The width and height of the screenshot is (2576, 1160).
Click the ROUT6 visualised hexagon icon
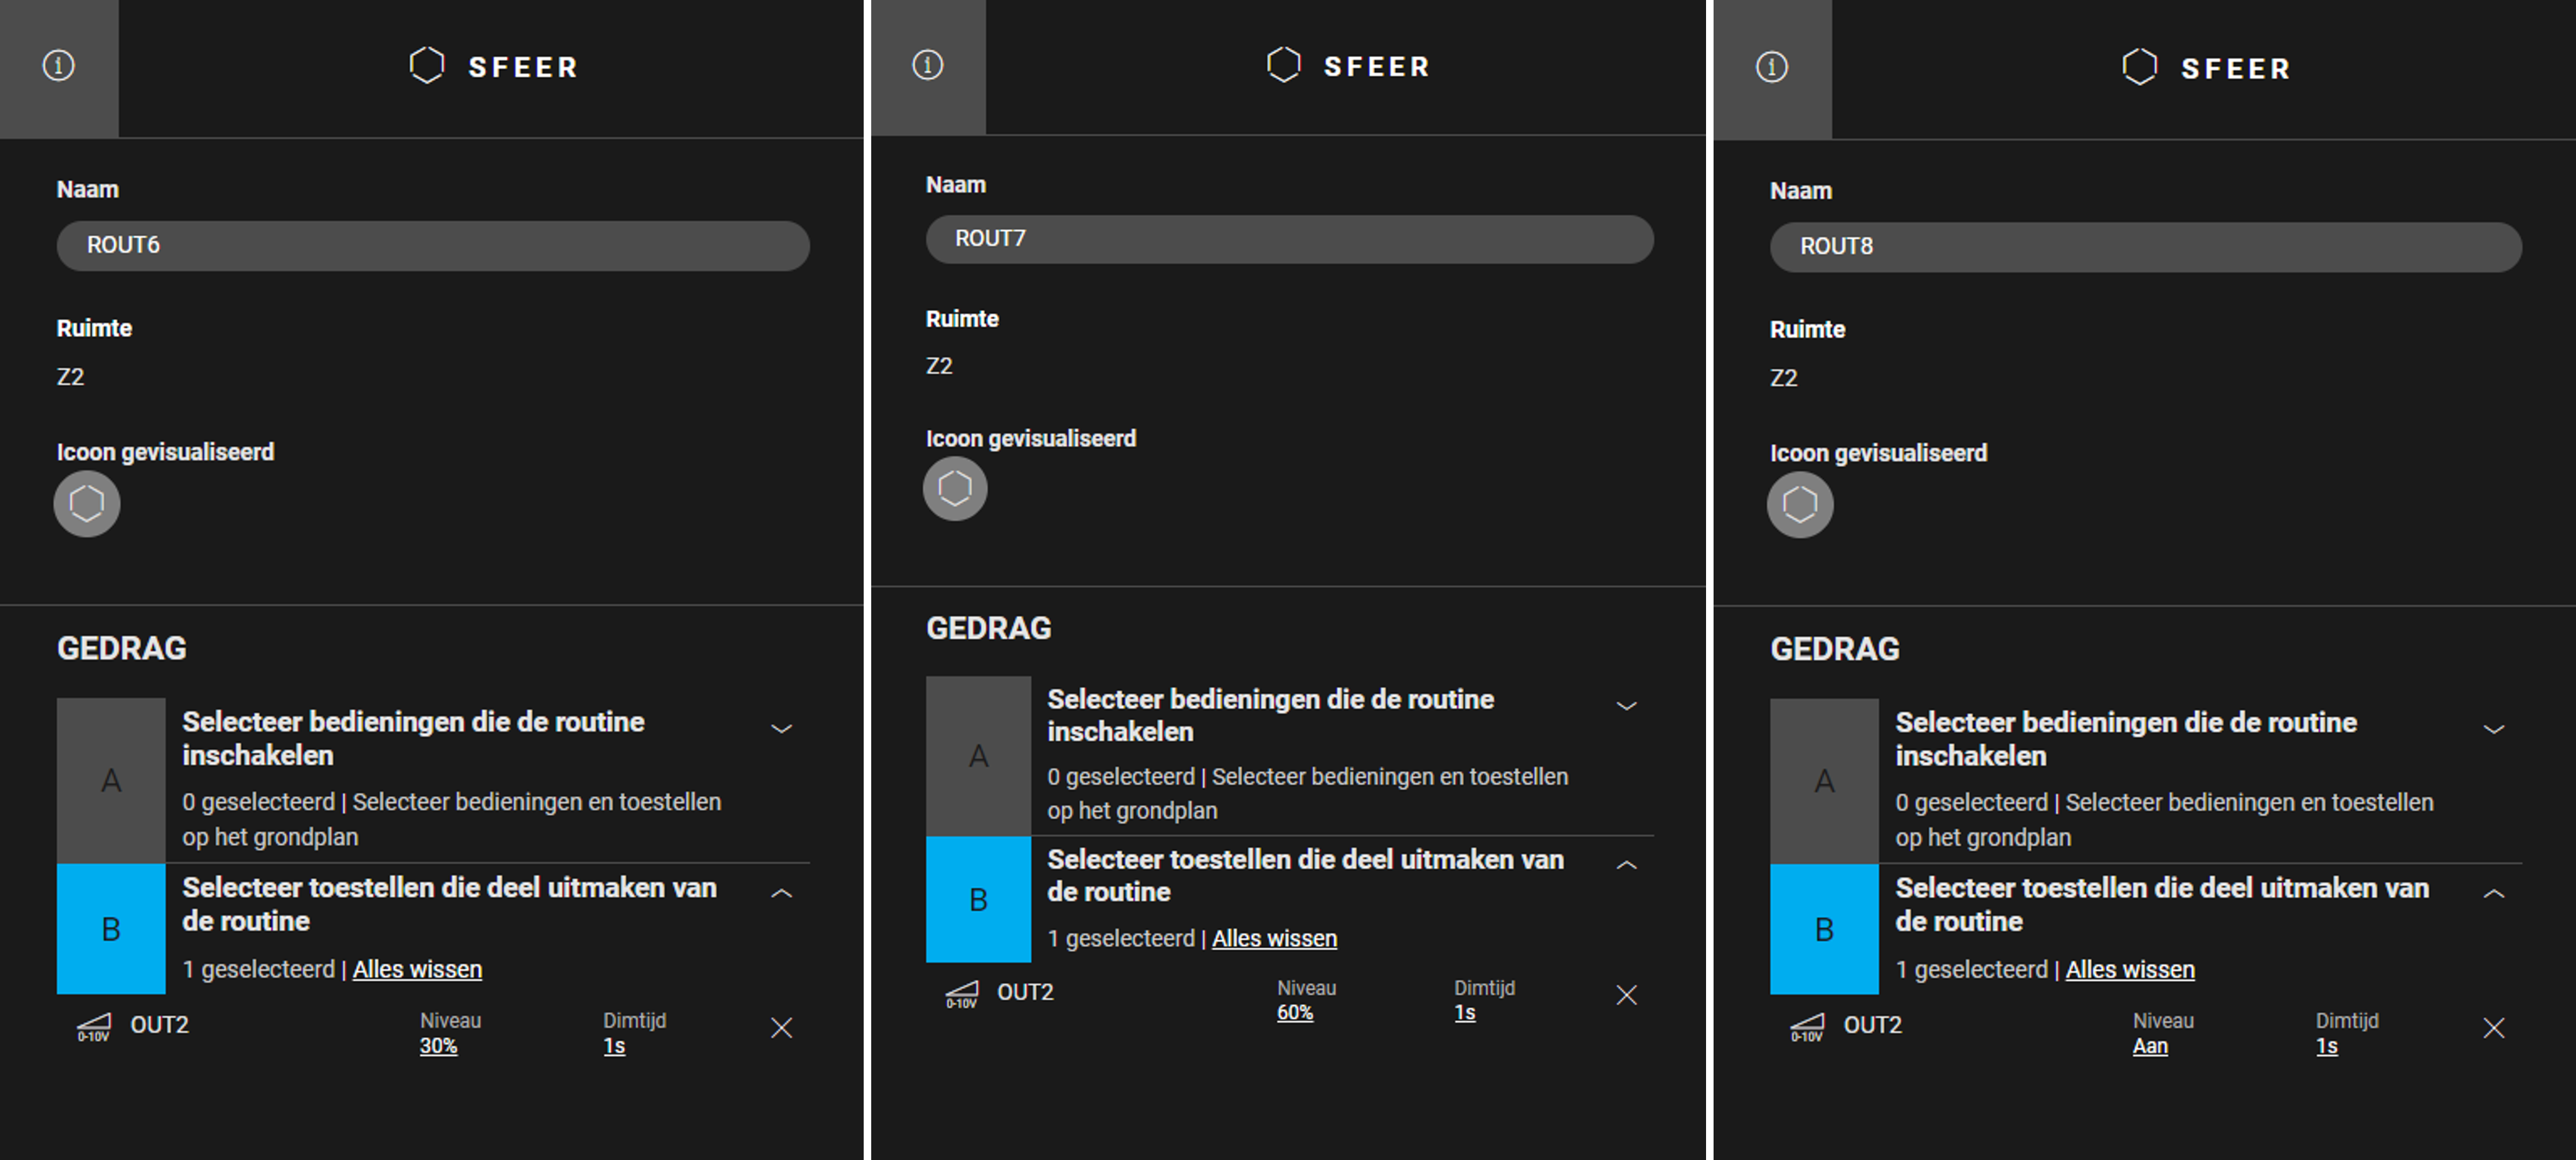click(87, 503)
